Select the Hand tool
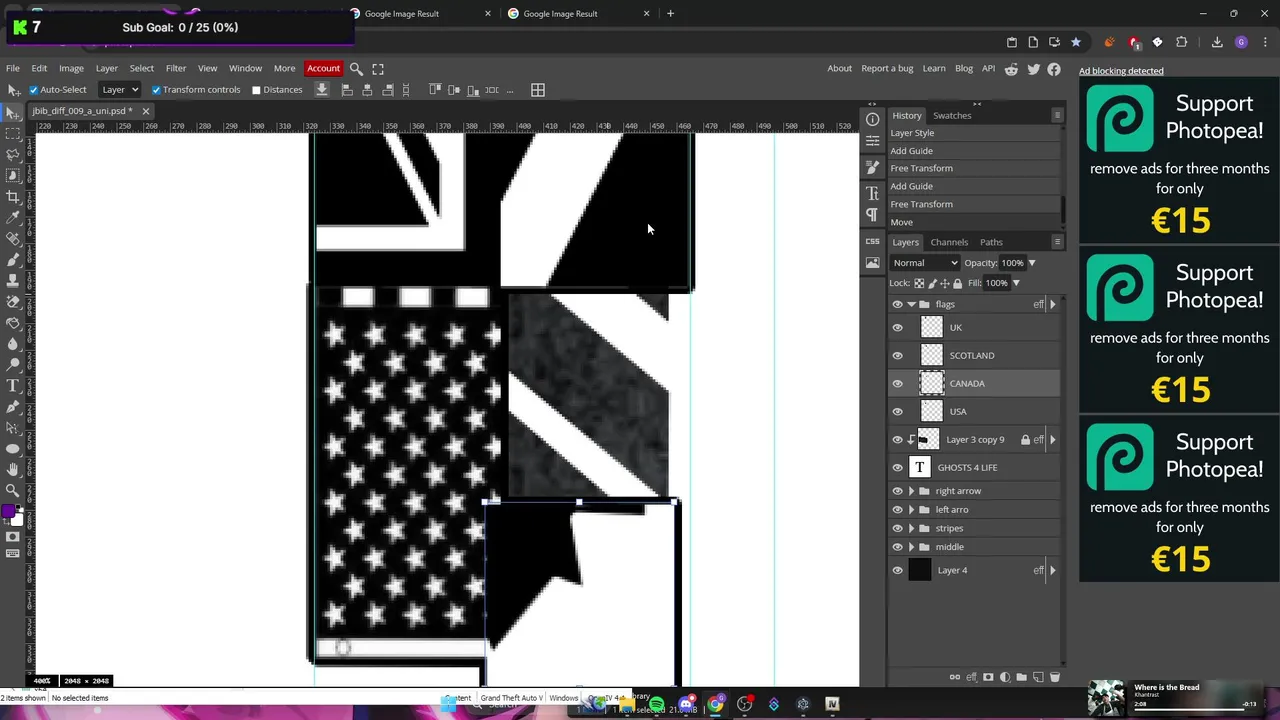This screenshot has width=1280, height=720. (x=13, y=469)
